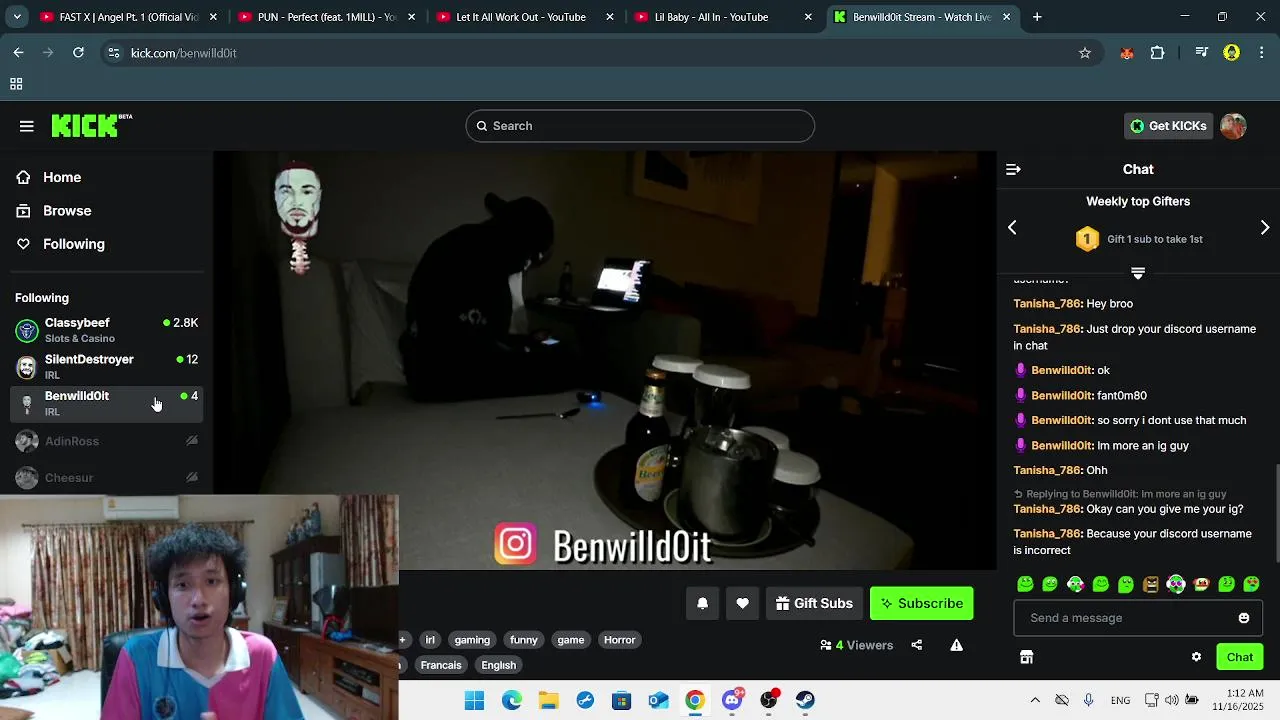The height and width of the screenshot is (720, 1280).
Task: Open OBS from taskbar
Action: [x=769, y=700]
